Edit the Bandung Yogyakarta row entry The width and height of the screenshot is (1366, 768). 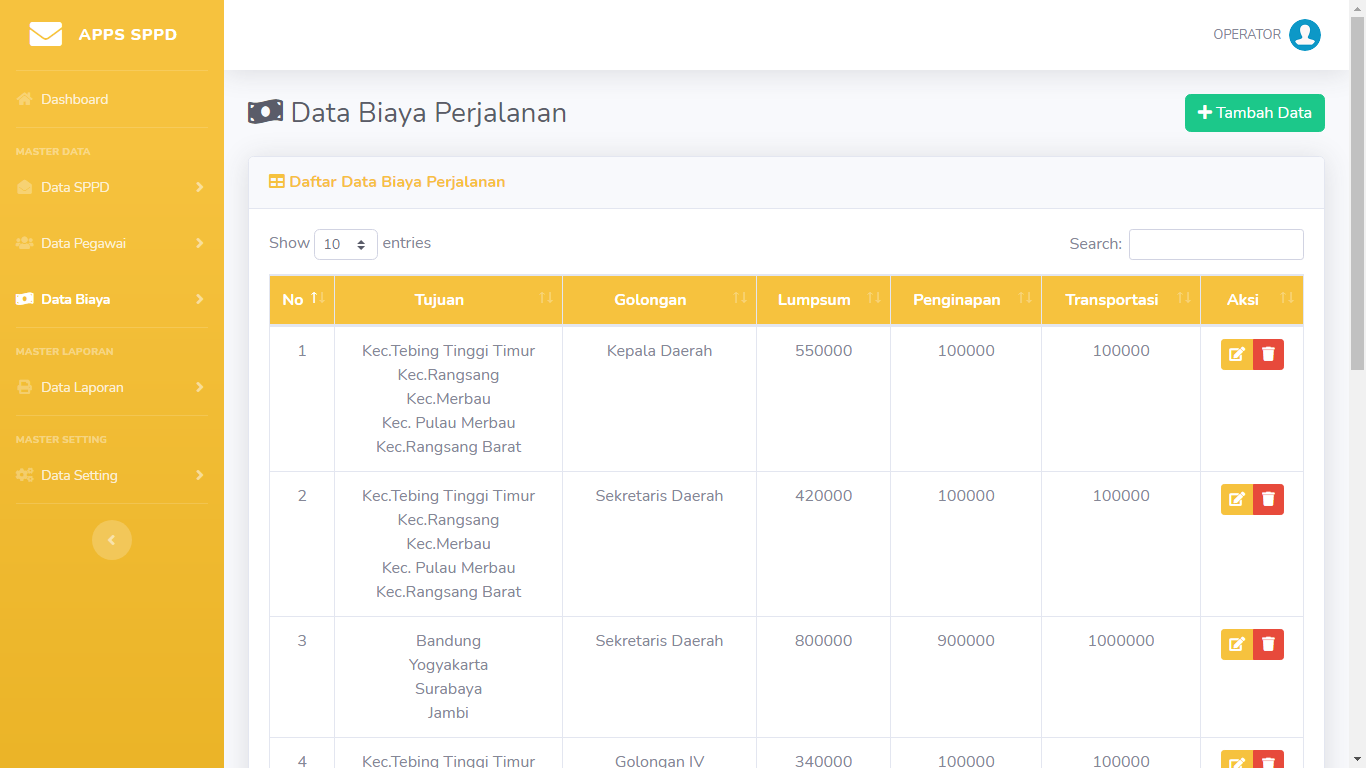[x=1237, y=644]
